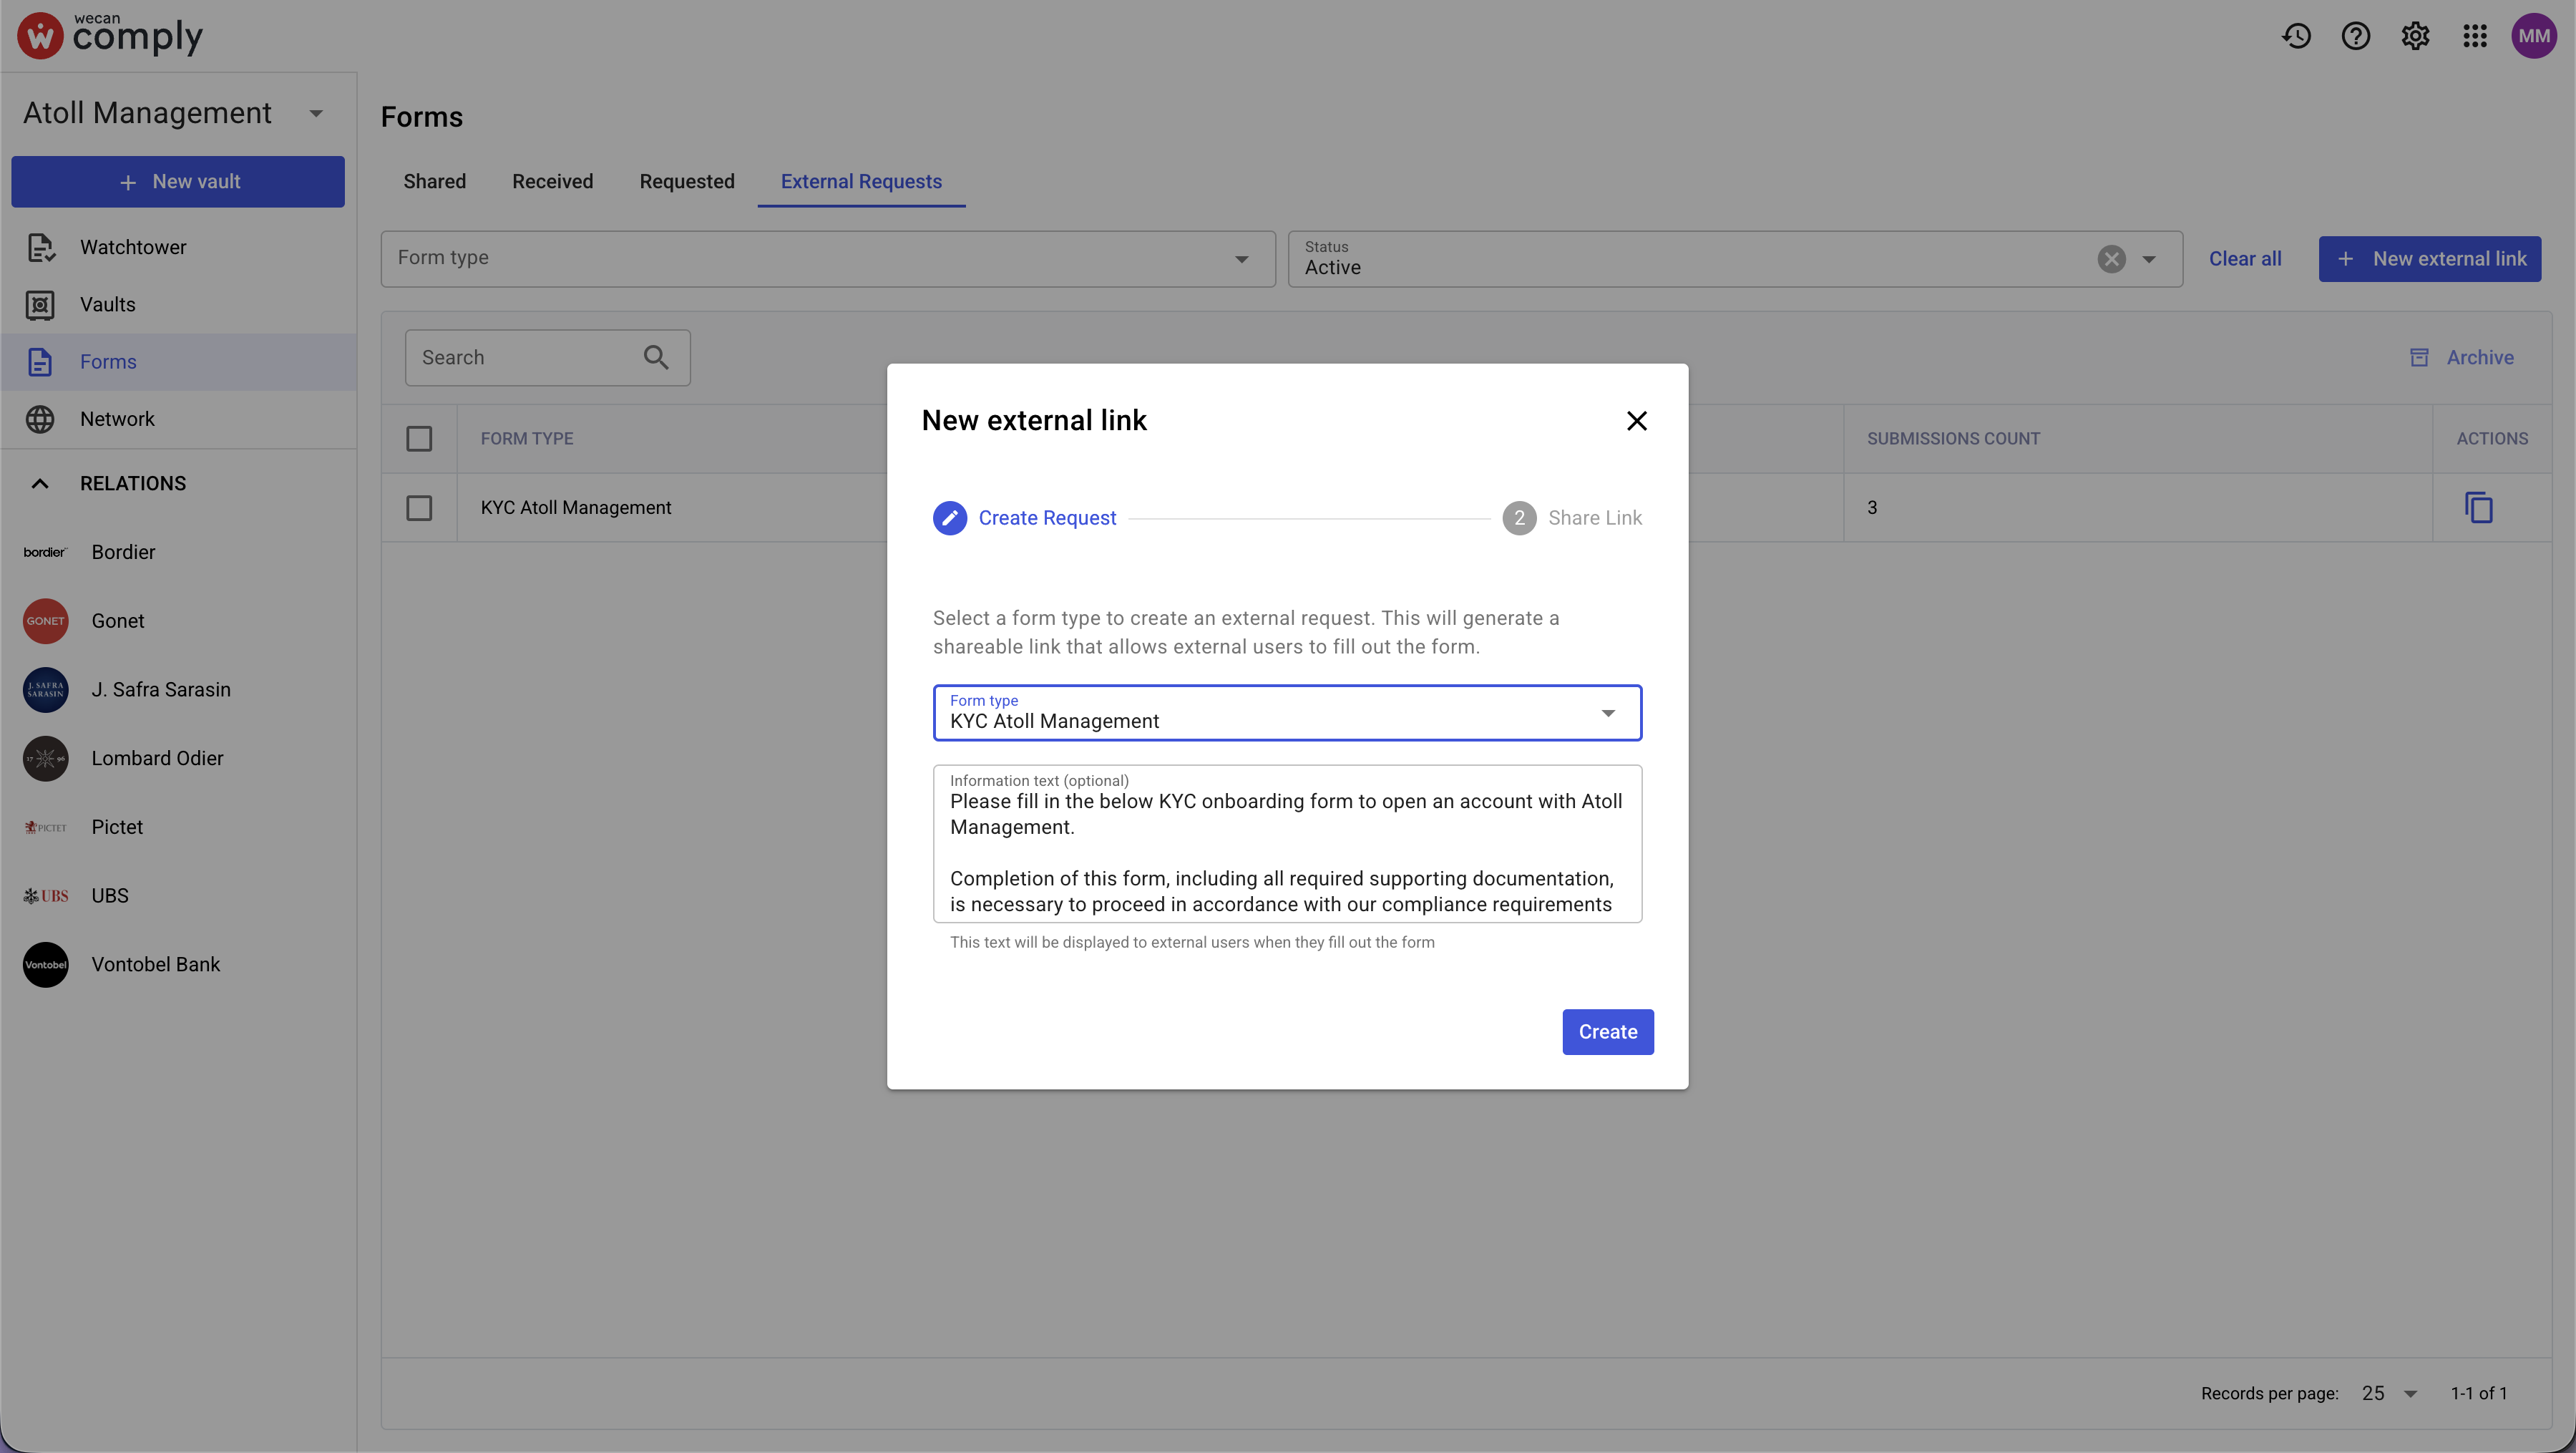Switch to the Received tab
The width and height of the screenshot is (2576, 1453).
[x=552, y=181]
